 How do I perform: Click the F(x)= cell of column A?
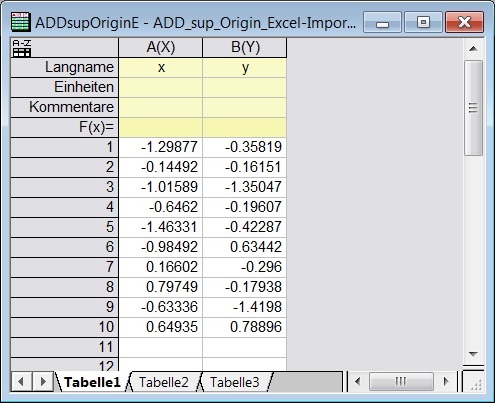[161, 127]
